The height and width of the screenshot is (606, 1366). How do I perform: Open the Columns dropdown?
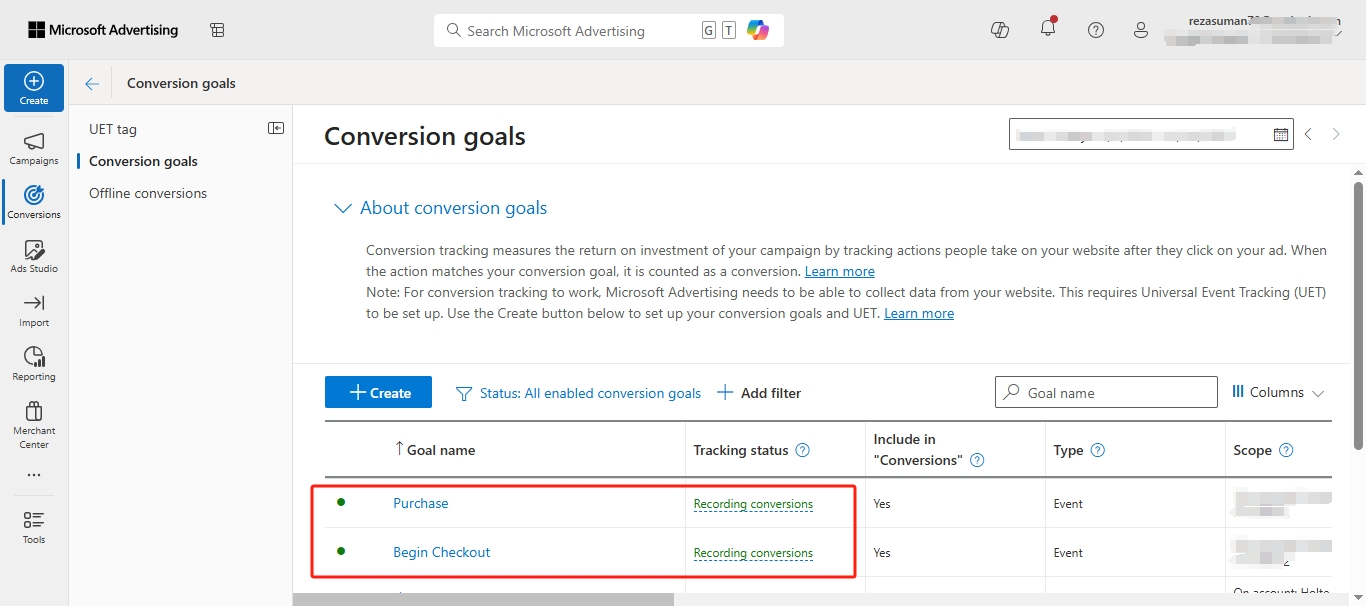[x=1278, y=392]
